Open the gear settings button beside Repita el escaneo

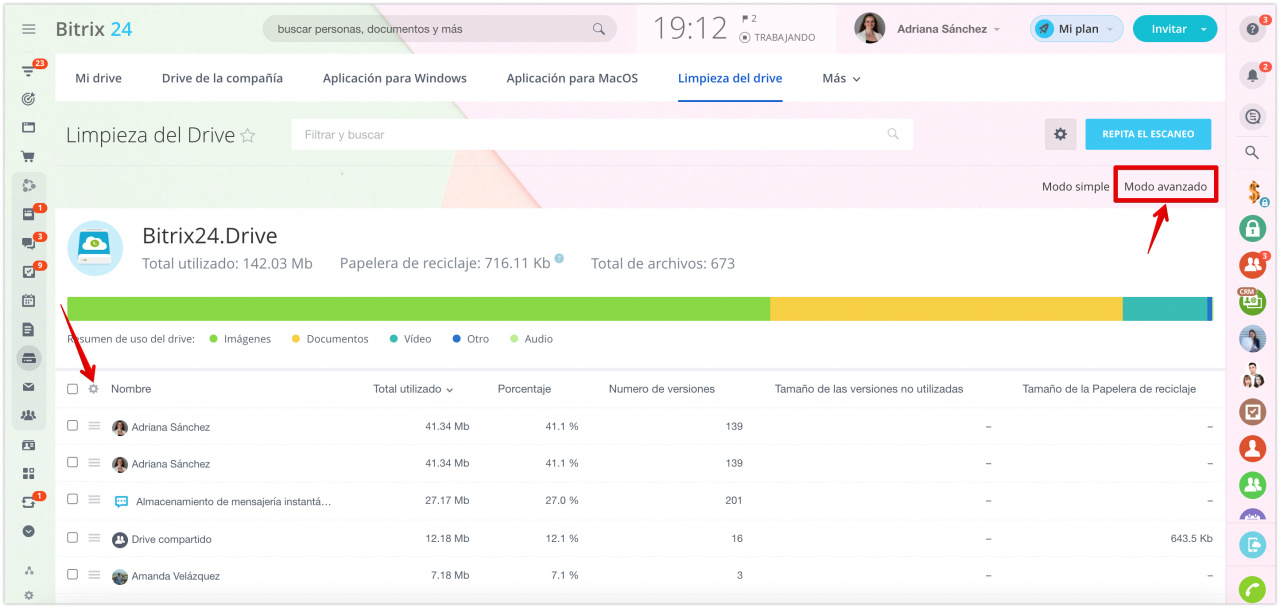(1060, 134)
